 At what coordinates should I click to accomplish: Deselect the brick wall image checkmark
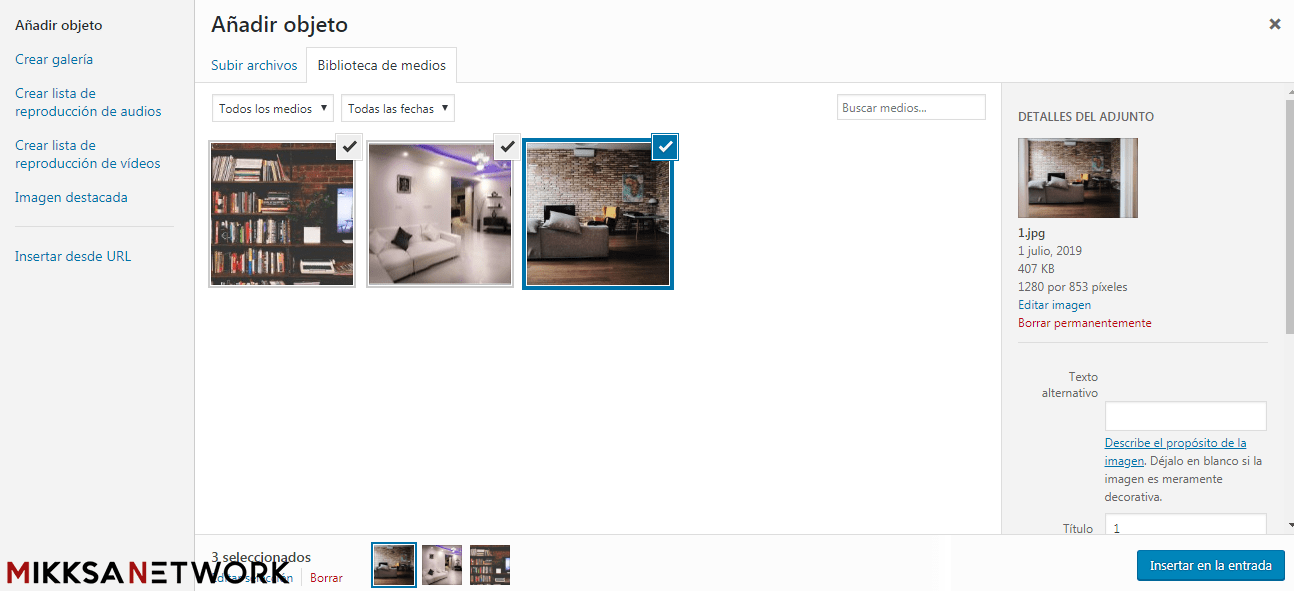click(666, 147)
